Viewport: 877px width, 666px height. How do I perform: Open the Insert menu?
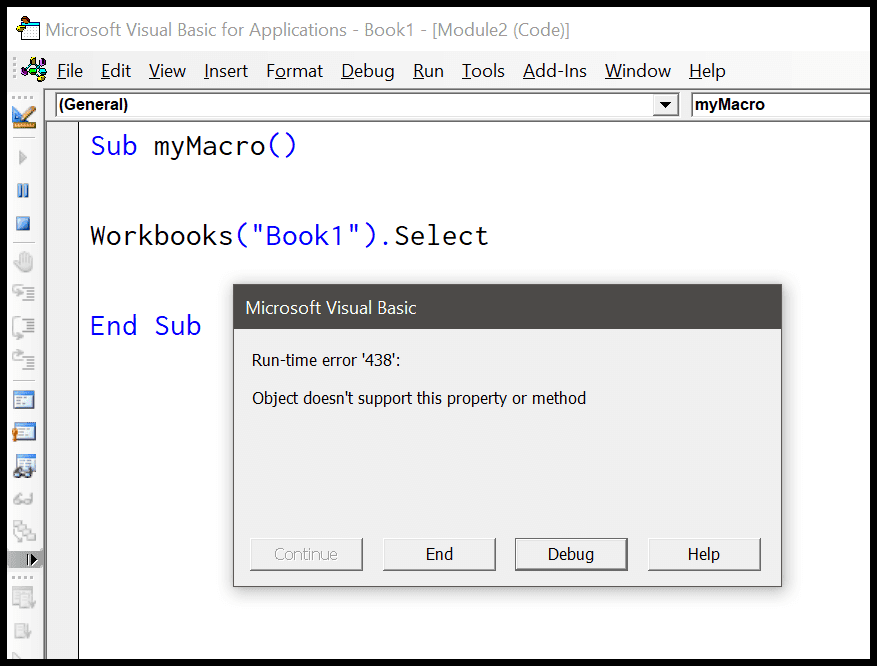click(225, 71)
